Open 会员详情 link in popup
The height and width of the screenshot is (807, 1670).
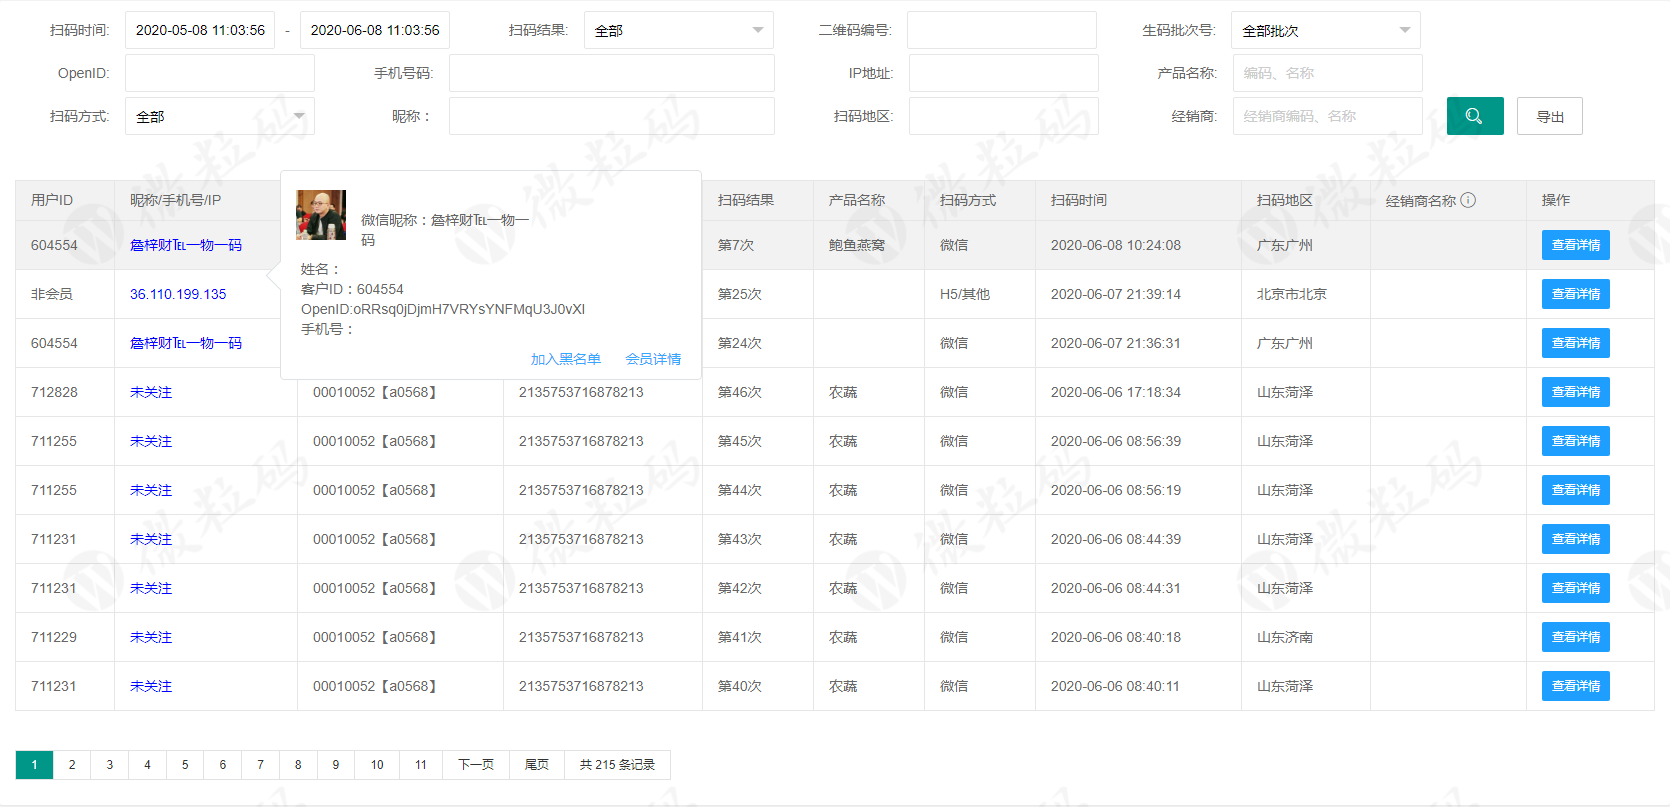click(653, 359)
